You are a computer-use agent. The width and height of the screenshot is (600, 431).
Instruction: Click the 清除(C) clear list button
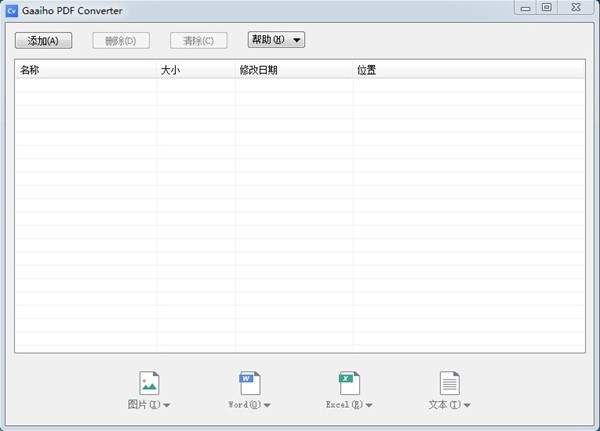(x=199, y=41)
